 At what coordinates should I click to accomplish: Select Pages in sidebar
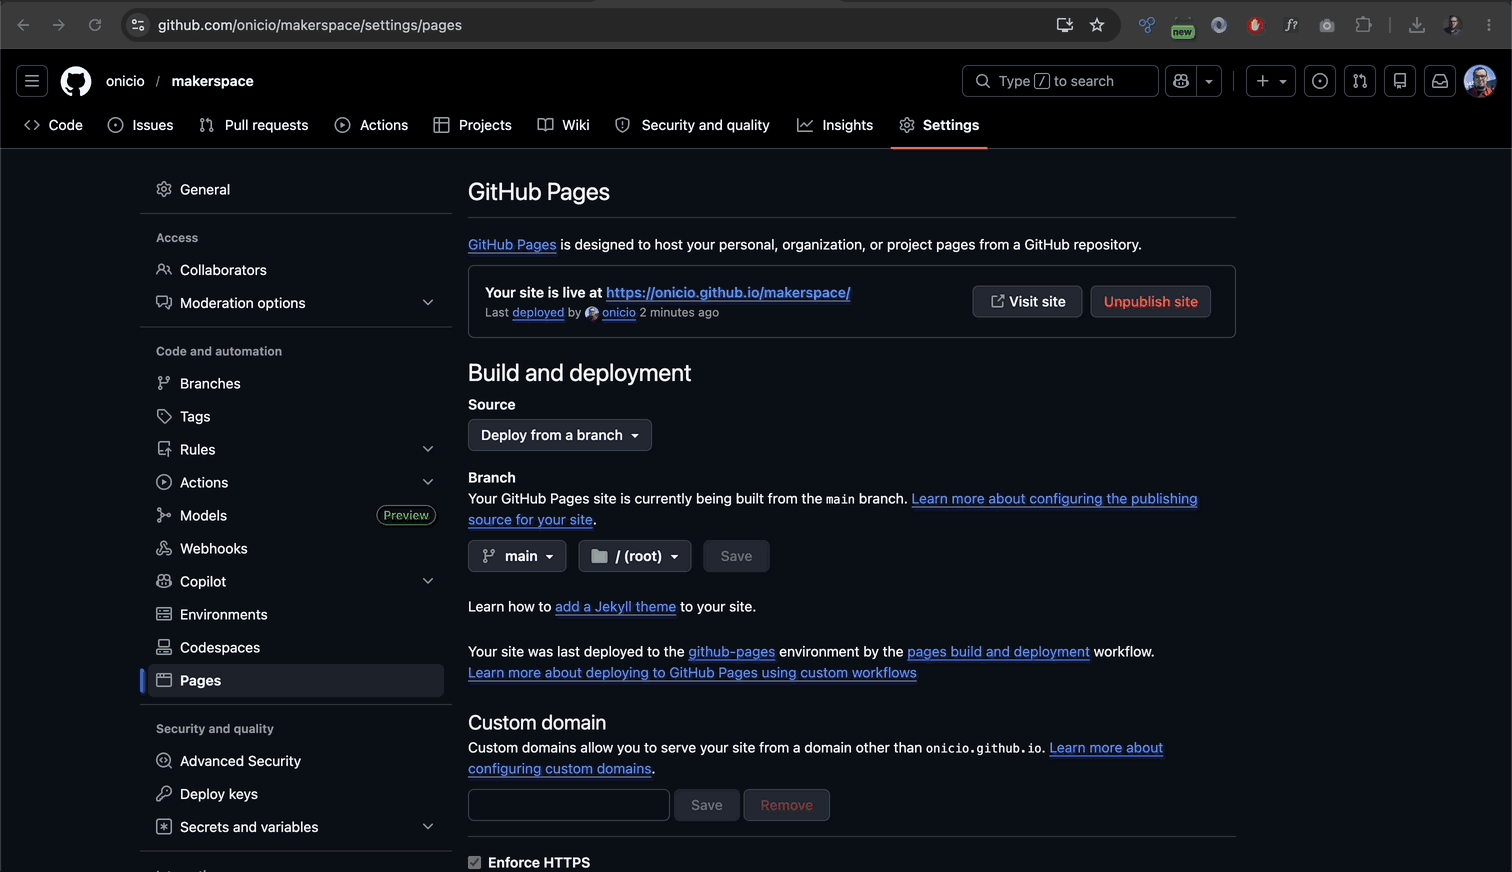point(296,680)
